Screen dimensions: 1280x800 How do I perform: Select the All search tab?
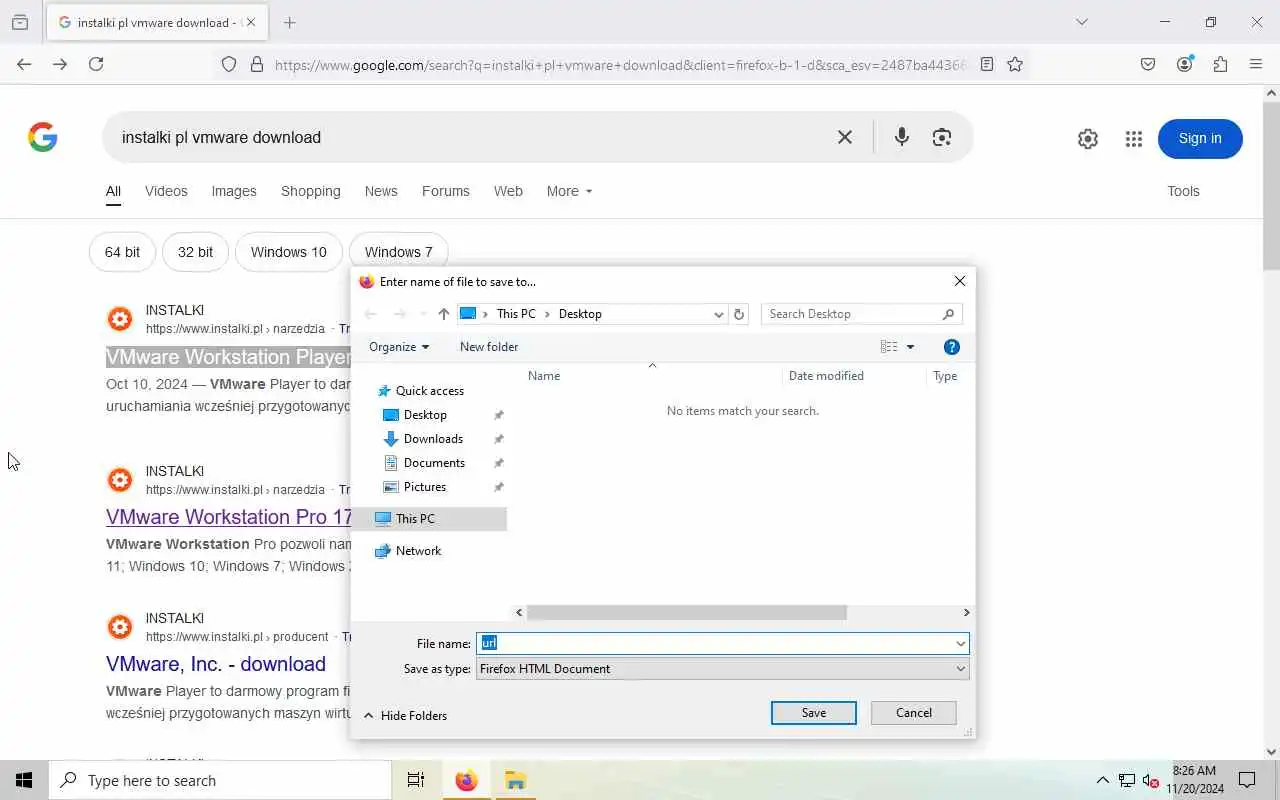(113, 191)
